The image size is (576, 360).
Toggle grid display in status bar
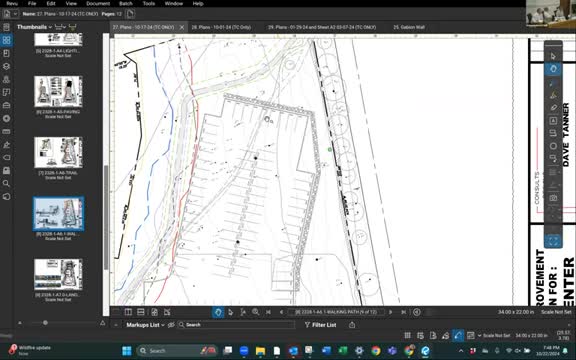pyautogui.click(x=407, y=335)
